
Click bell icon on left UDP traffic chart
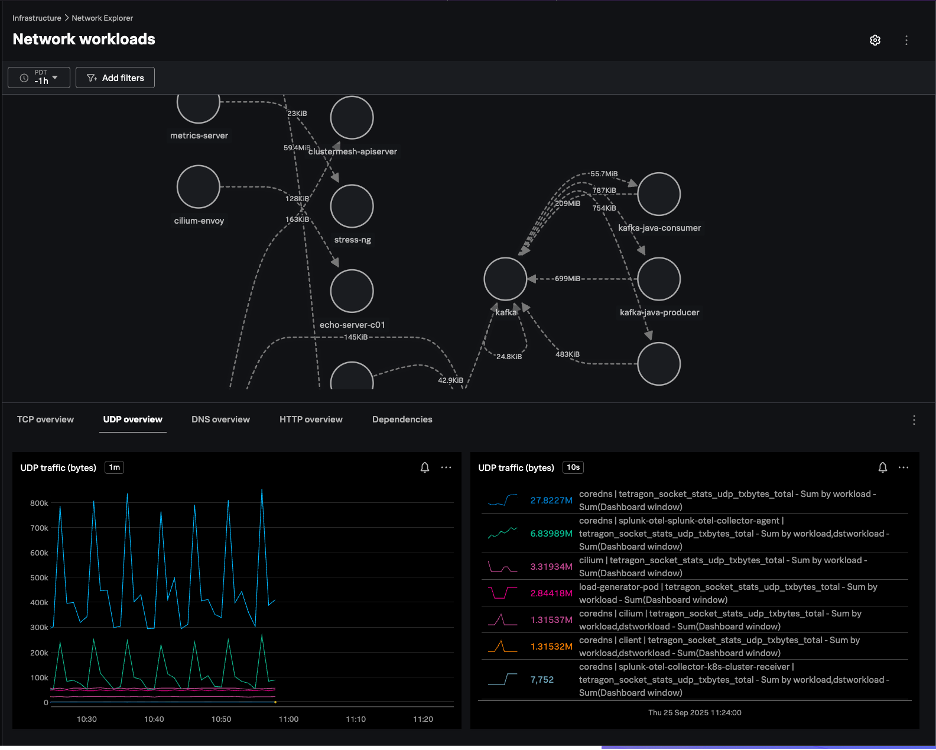(x=425, y=467)
